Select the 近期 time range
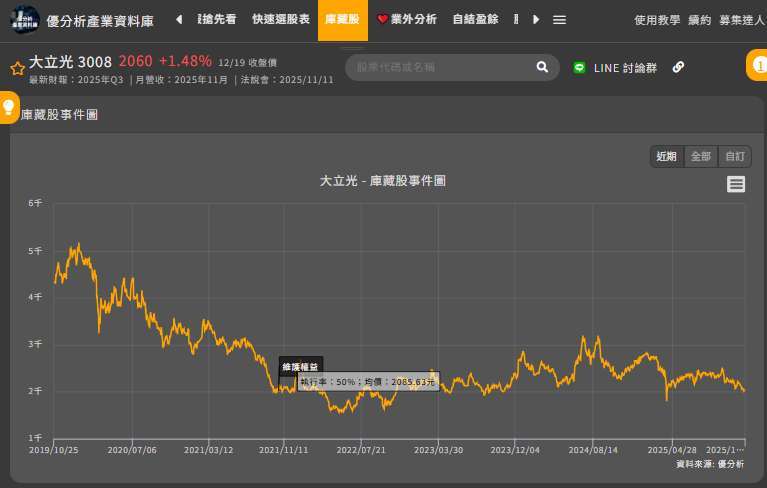767x488 pixels. [666, 156]
